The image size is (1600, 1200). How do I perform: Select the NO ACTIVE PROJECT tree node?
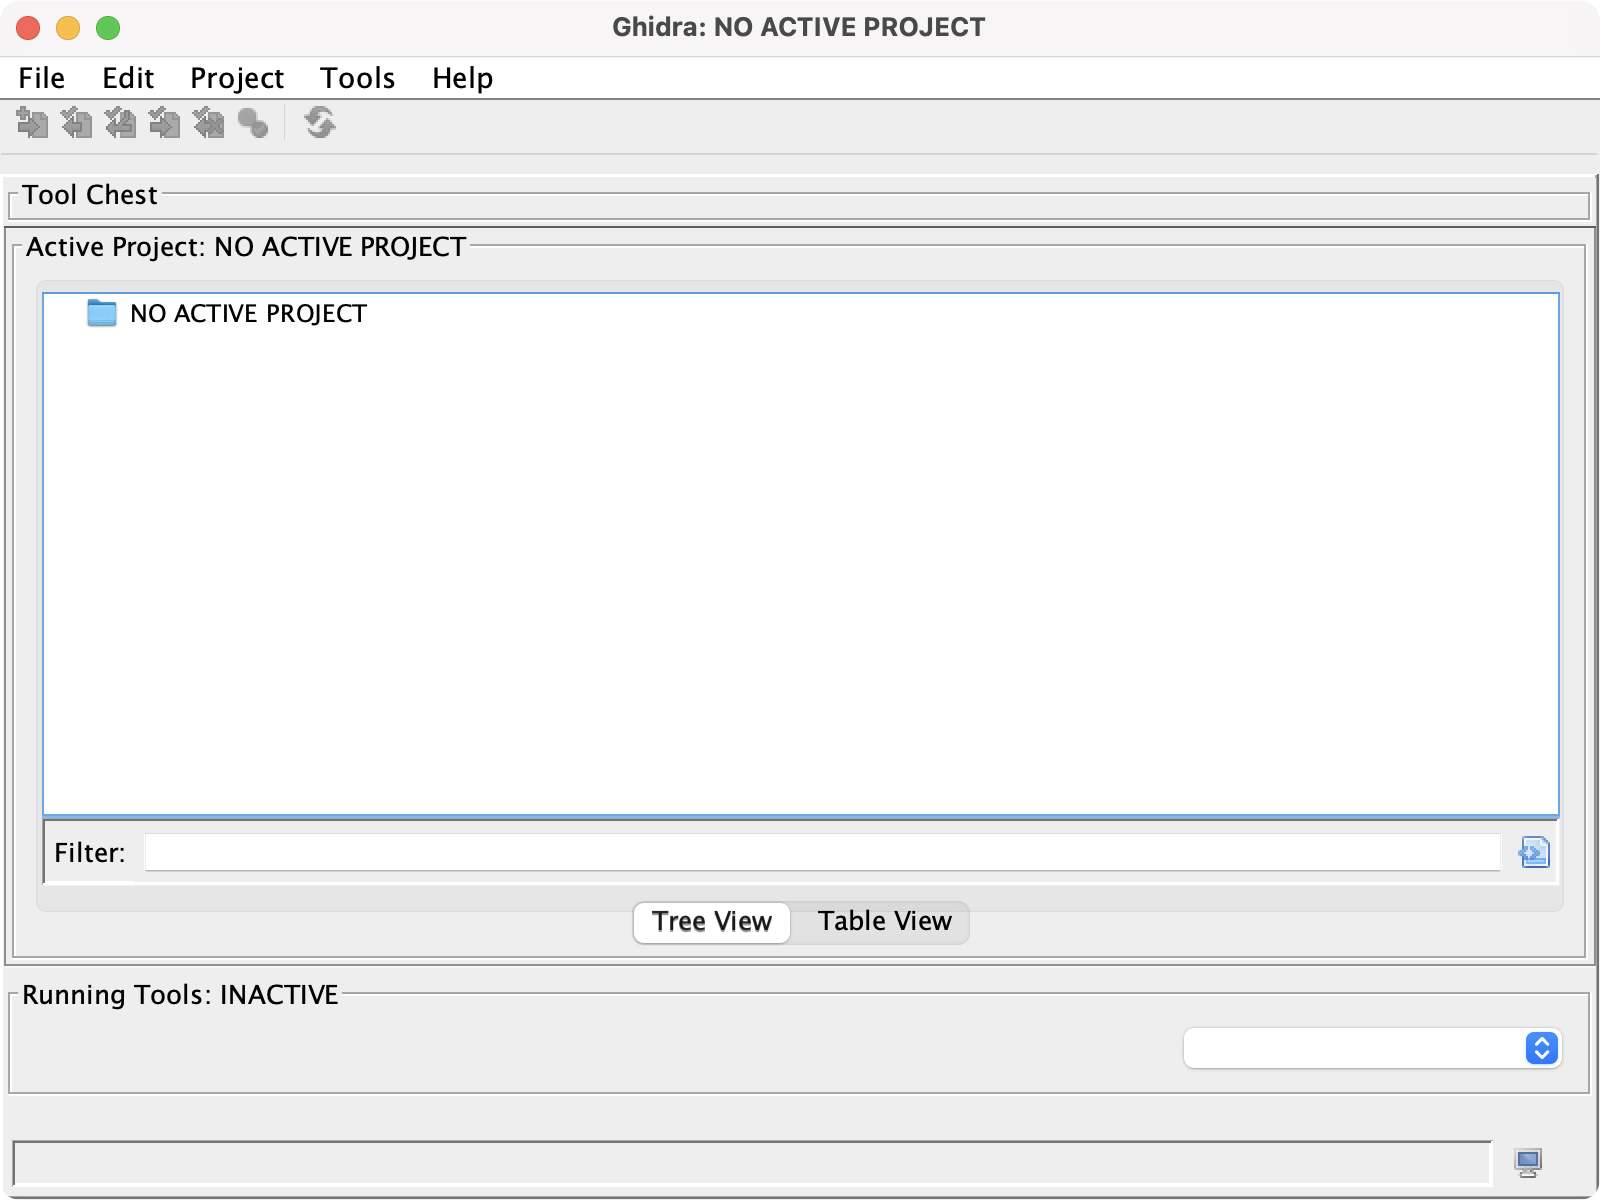coord(248,313)
